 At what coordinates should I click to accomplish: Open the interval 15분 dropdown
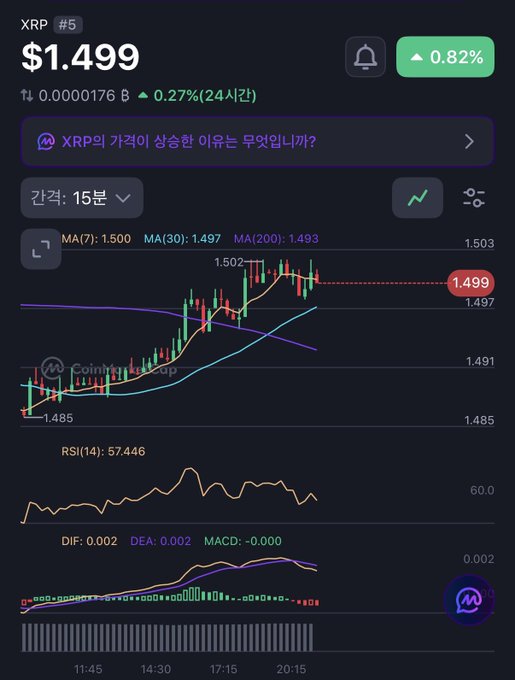82,198
